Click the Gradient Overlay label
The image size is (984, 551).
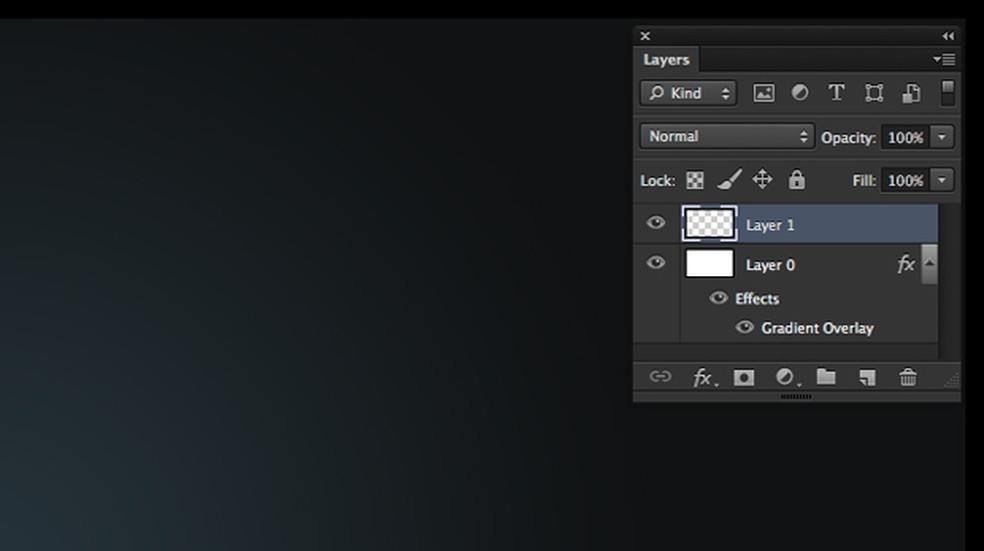click(x=817, y=328)
